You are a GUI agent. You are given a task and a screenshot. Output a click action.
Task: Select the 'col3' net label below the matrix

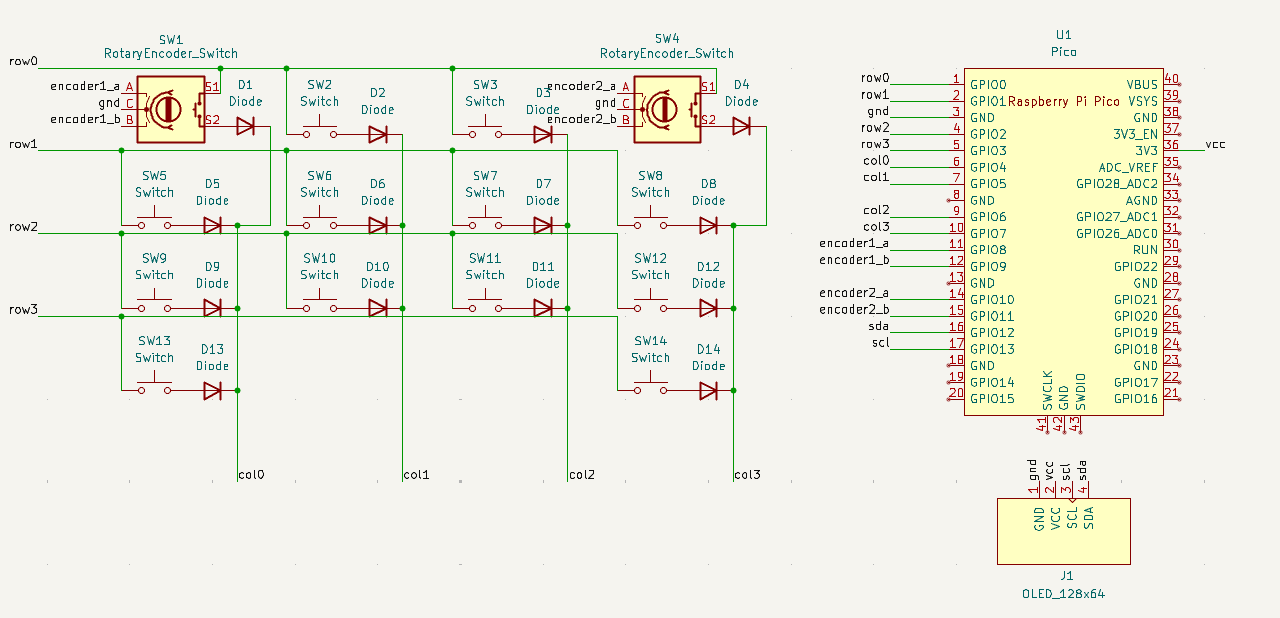pyautogui.click(x=747, y=474)
